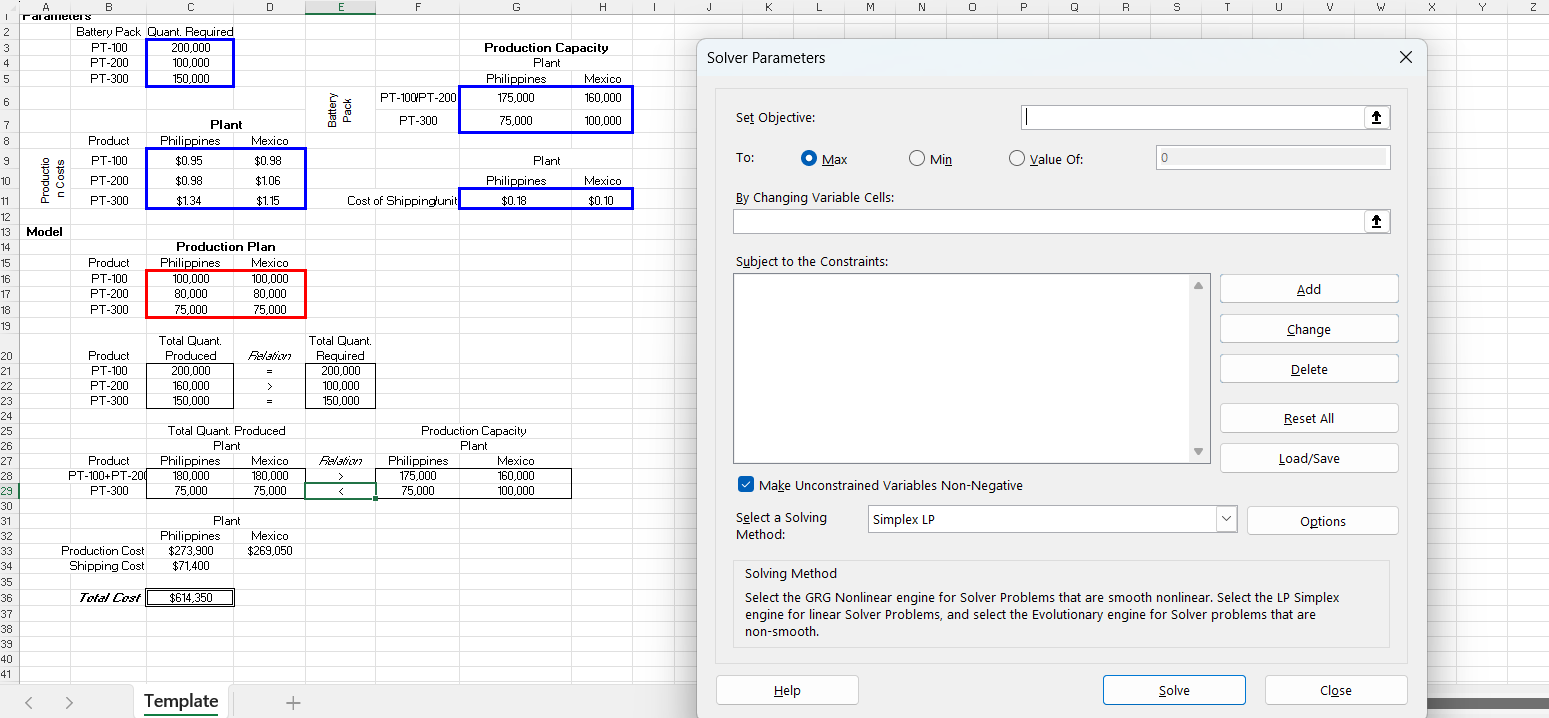Viewport: 1549px width, 718px height.
Task: Click the Value Of number field
Action: [x=1272, y=158]
